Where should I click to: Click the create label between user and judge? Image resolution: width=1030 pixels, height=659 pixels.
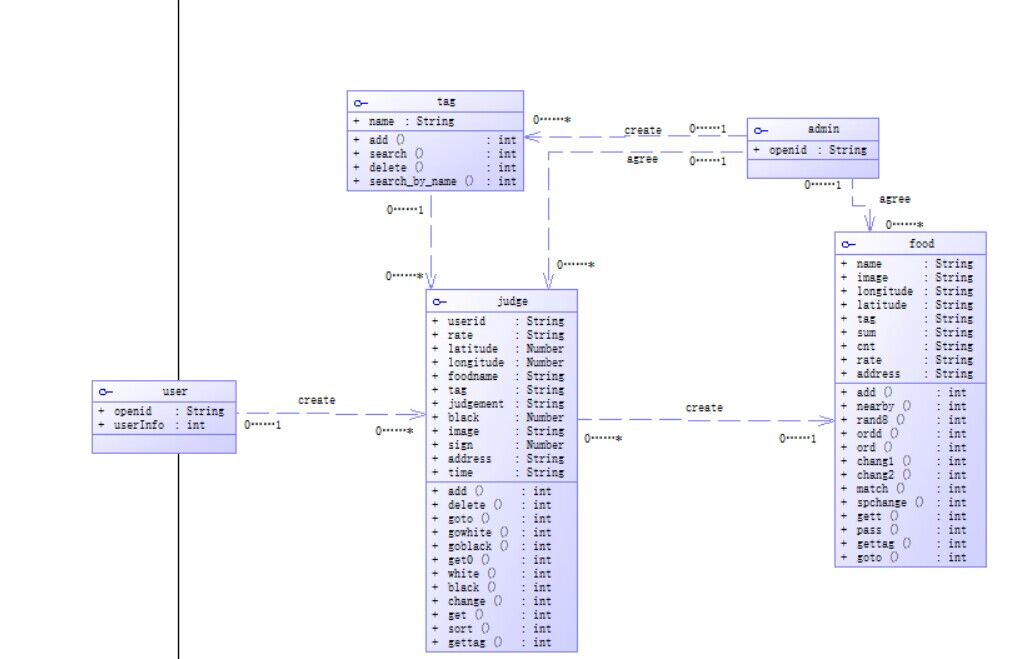click(317, 400)
